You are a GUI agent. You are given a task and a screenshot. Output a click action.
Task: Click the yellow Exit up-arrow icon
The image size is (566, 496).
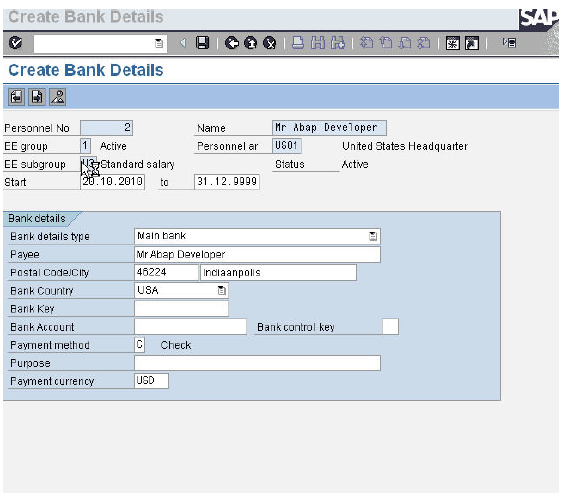[x=251, y=43]
